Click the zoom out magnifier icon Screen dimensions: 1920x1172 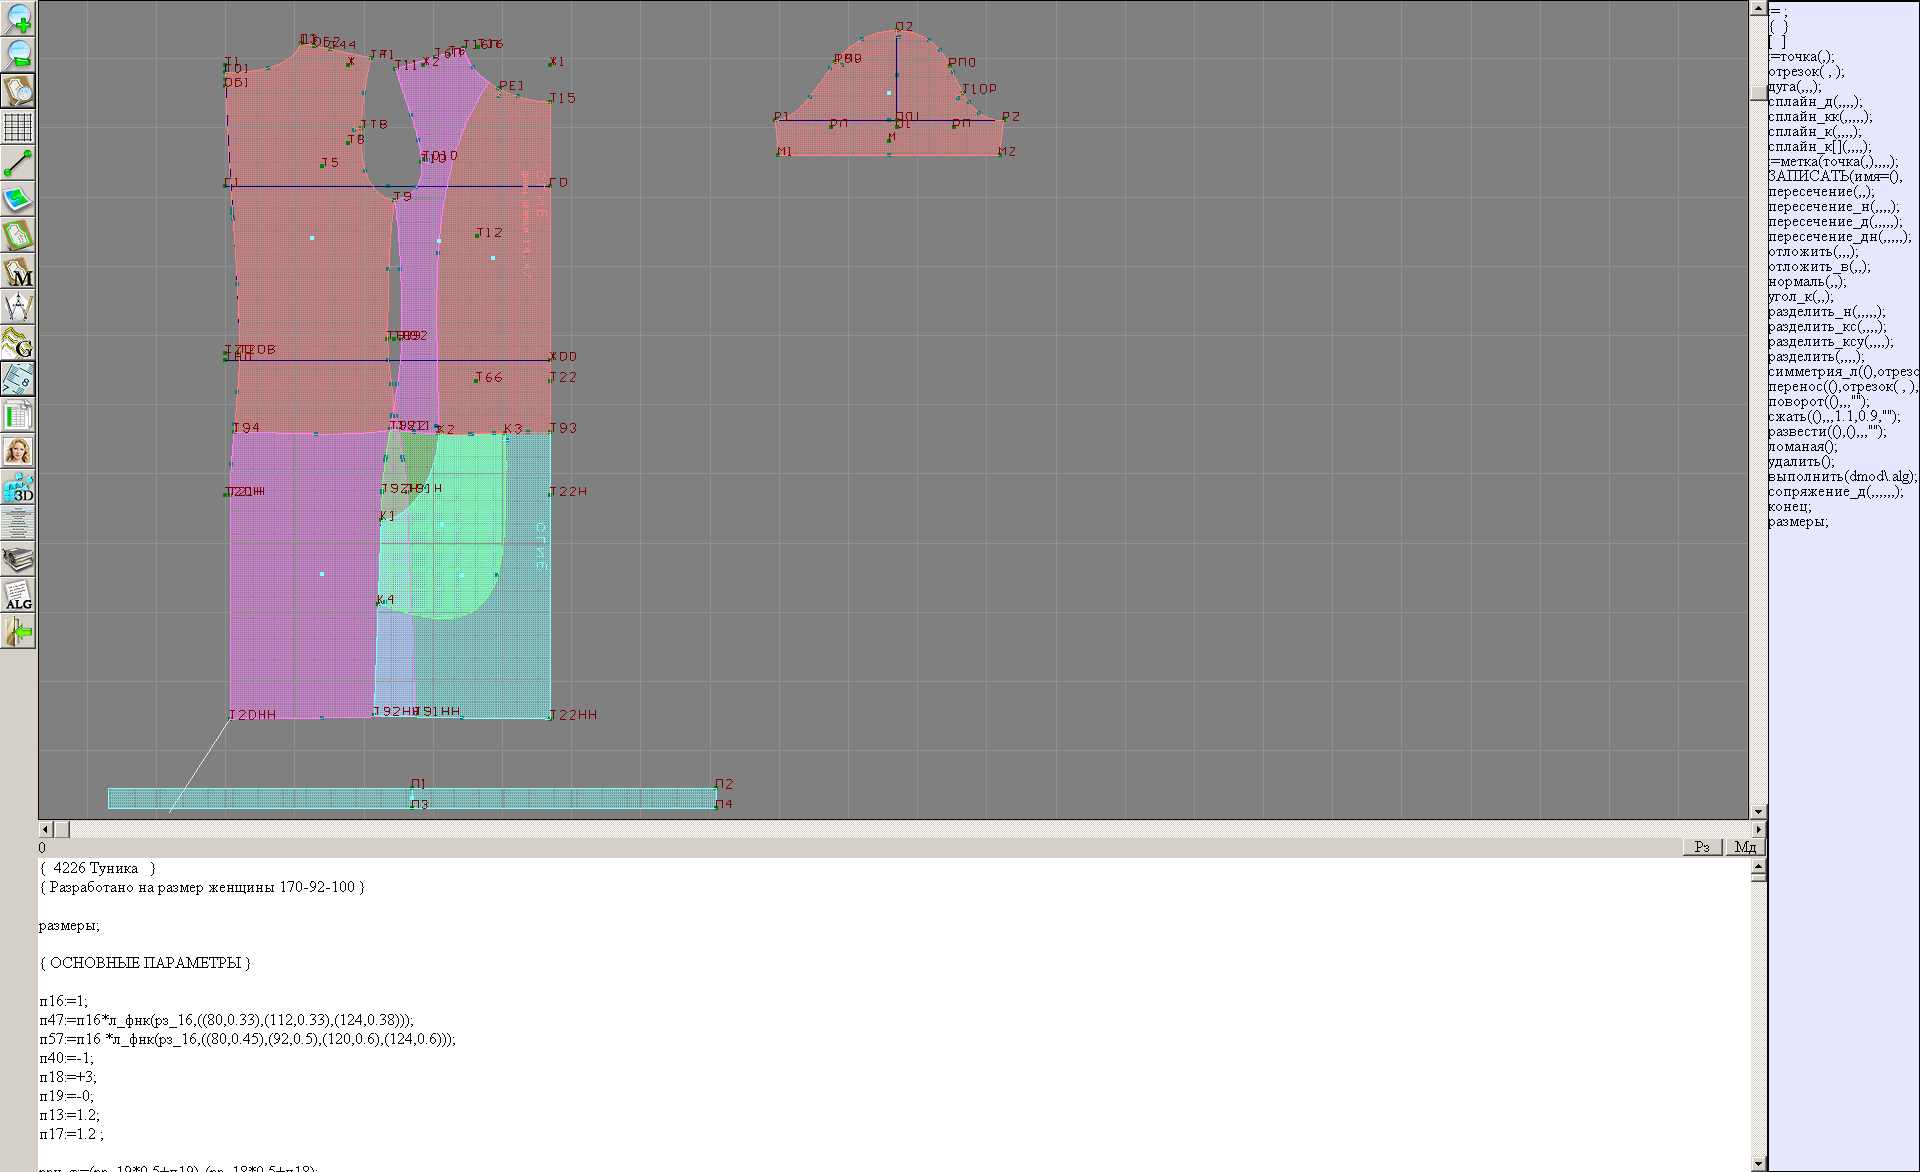coord(18,54)
